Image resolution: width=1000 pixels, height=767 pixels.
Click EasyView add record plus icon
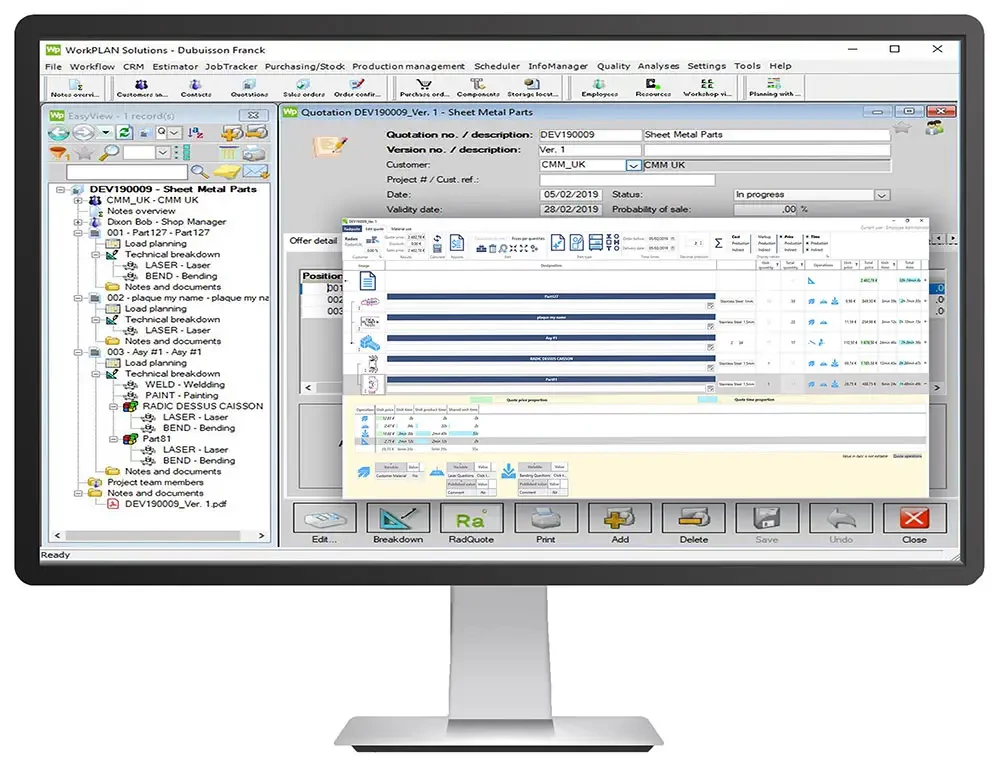coord(232,133)
